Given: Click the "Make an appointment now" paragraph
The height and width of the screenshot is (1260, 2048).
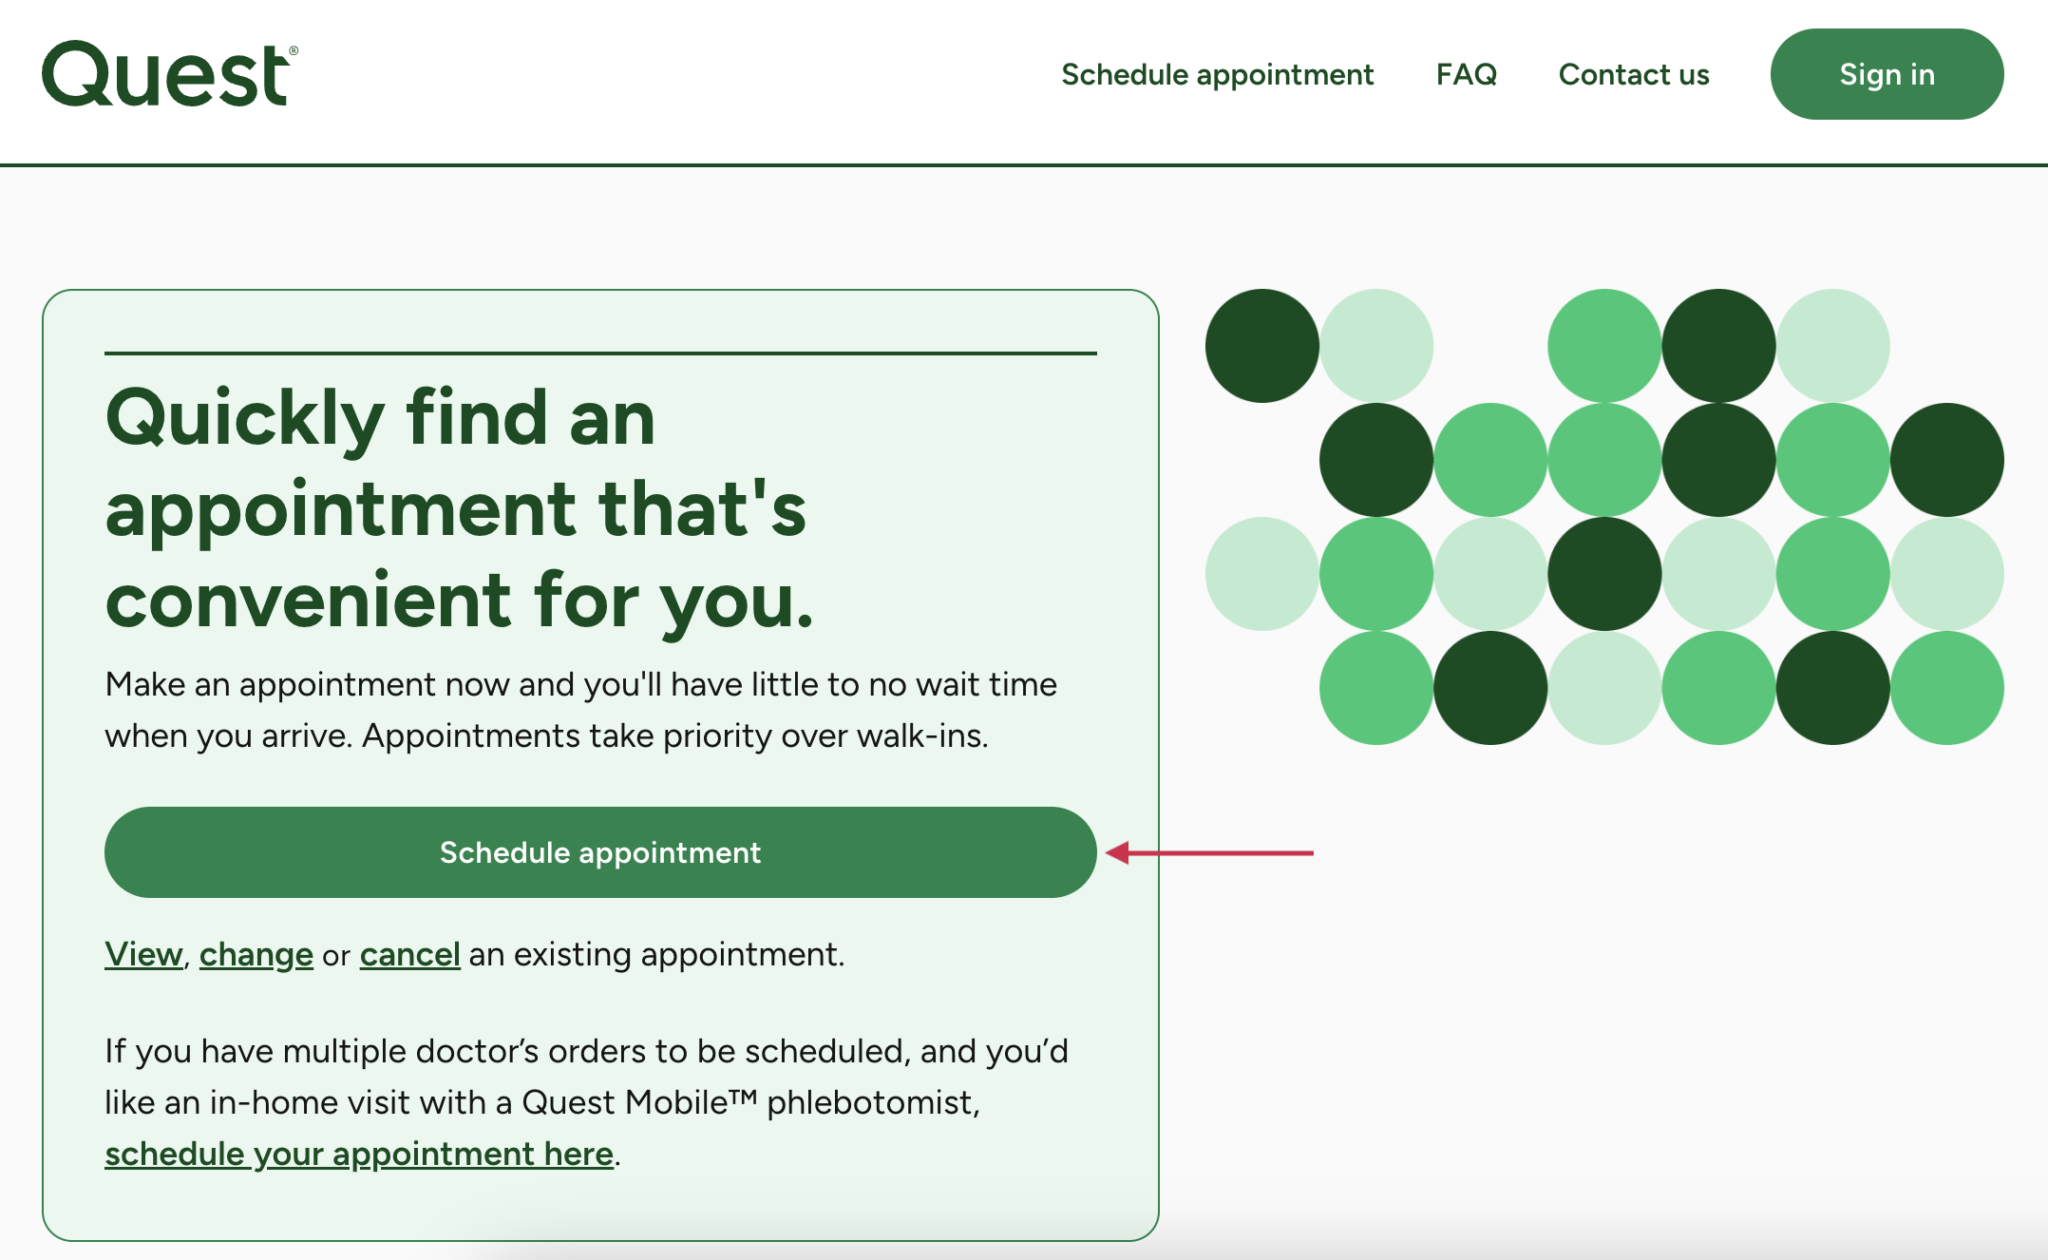Looking at the screenshot, I should 580,685.
